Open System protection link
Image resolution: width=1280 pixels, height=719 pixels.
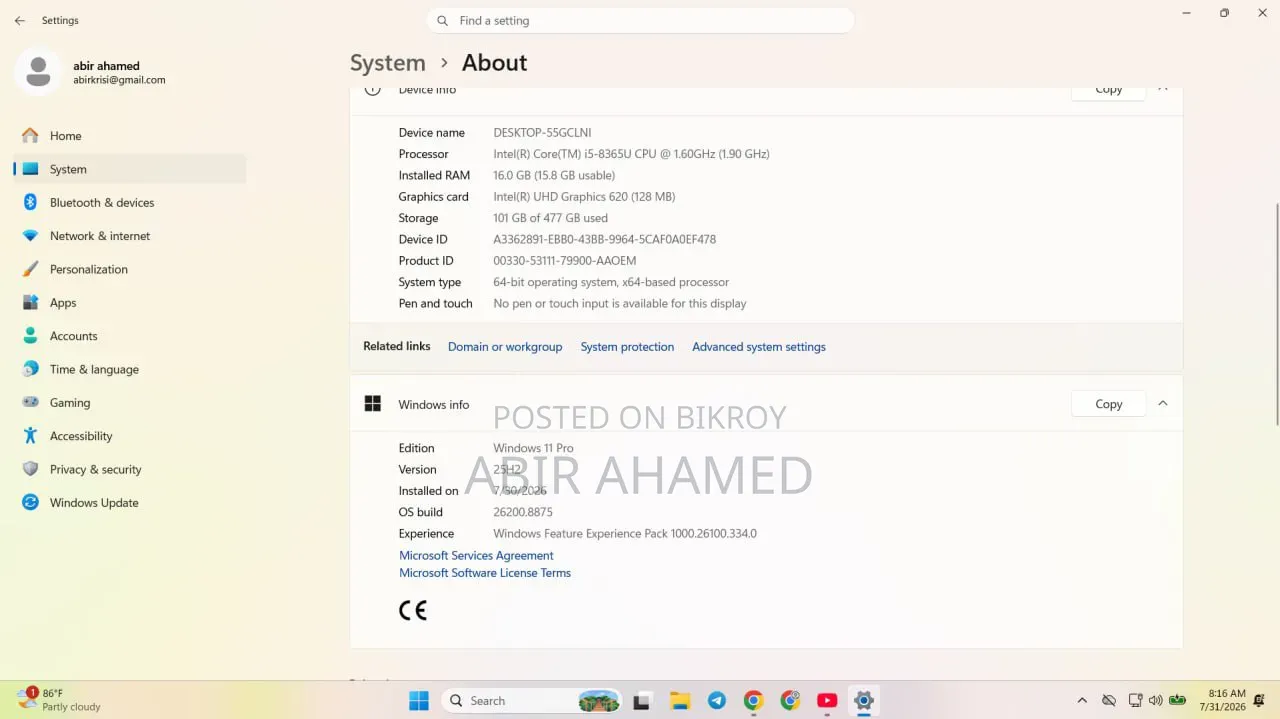point(627,347)
